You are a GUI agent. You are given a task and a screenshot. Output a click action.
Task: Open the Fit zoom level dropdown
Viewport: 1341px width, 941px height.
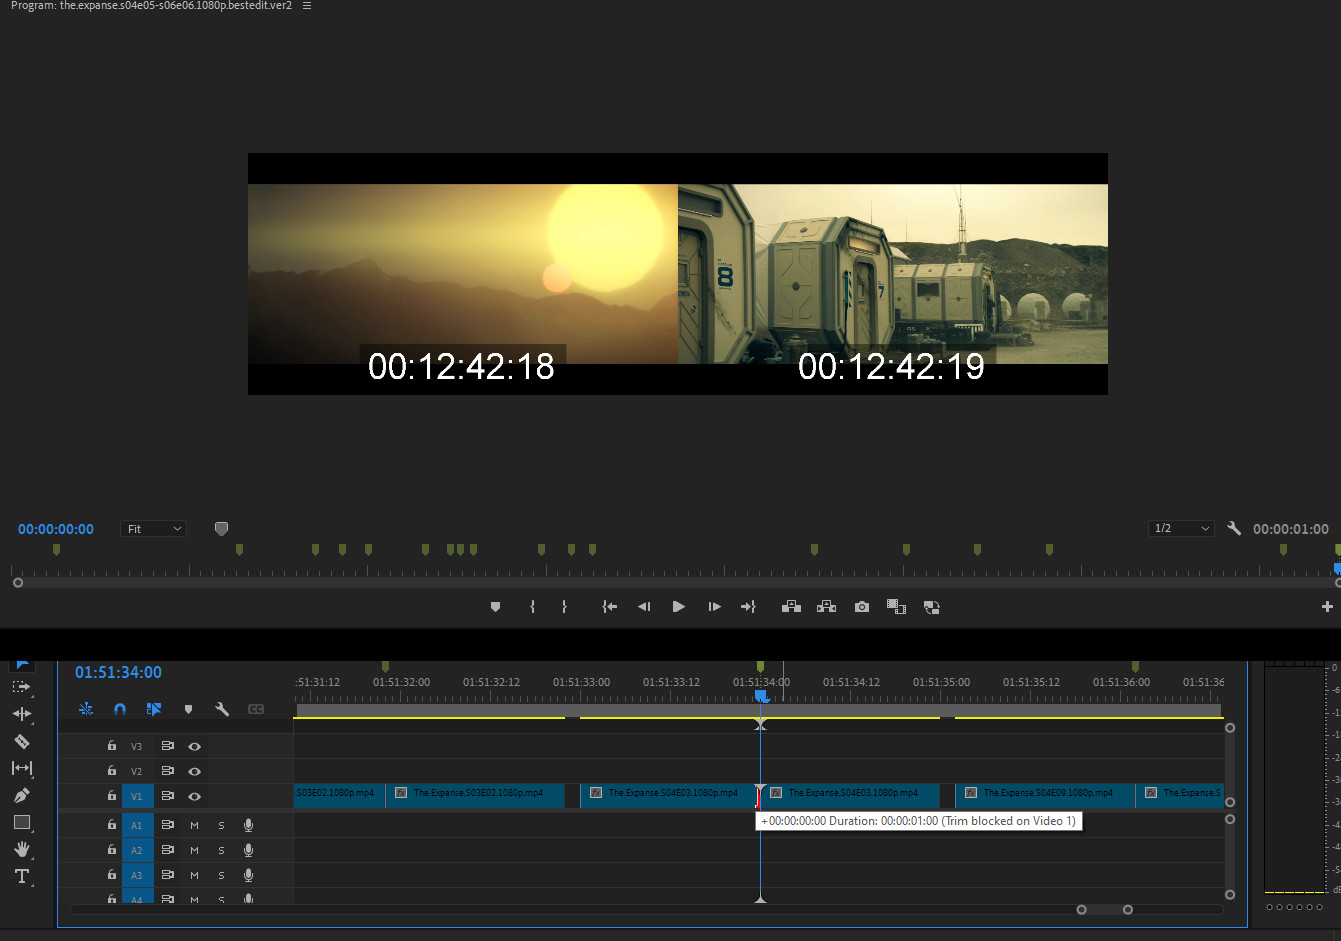click(153, 529)
